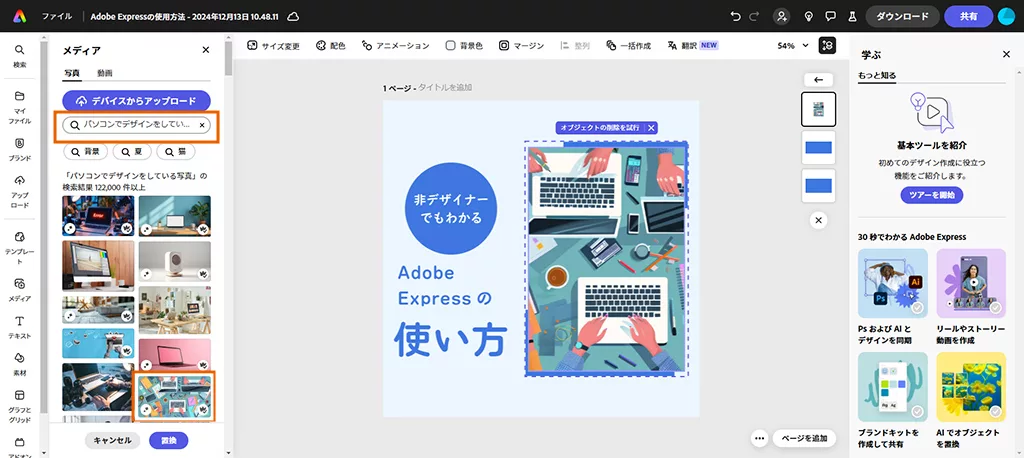Click the 置換 button

tap(168, 440)
